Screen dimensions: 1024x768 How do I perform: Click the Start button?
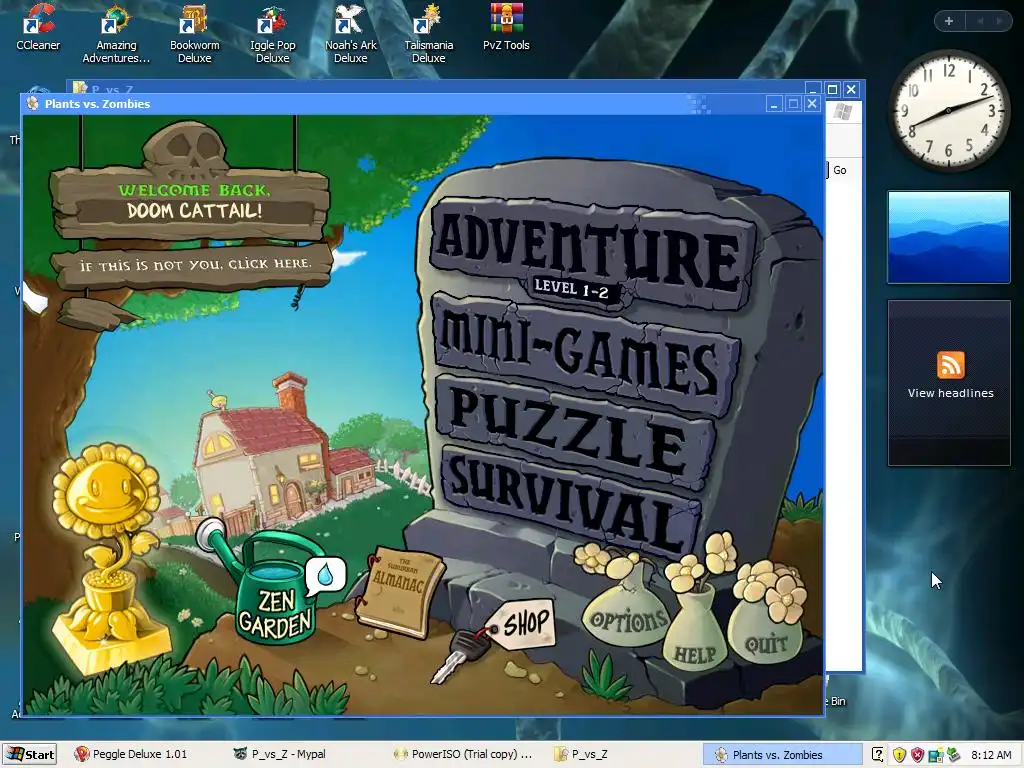pyautogui.click(x=29, y=754)
